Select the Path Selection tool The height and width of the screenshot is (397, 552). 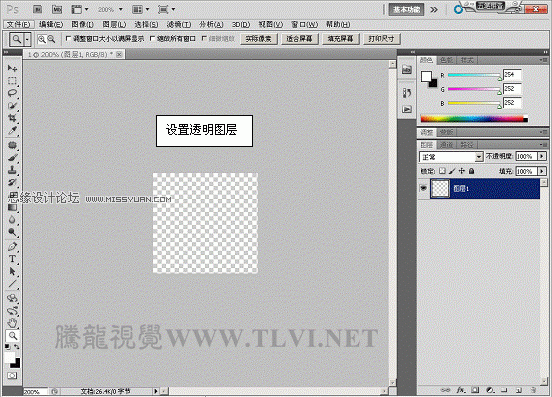coord(12,271)
